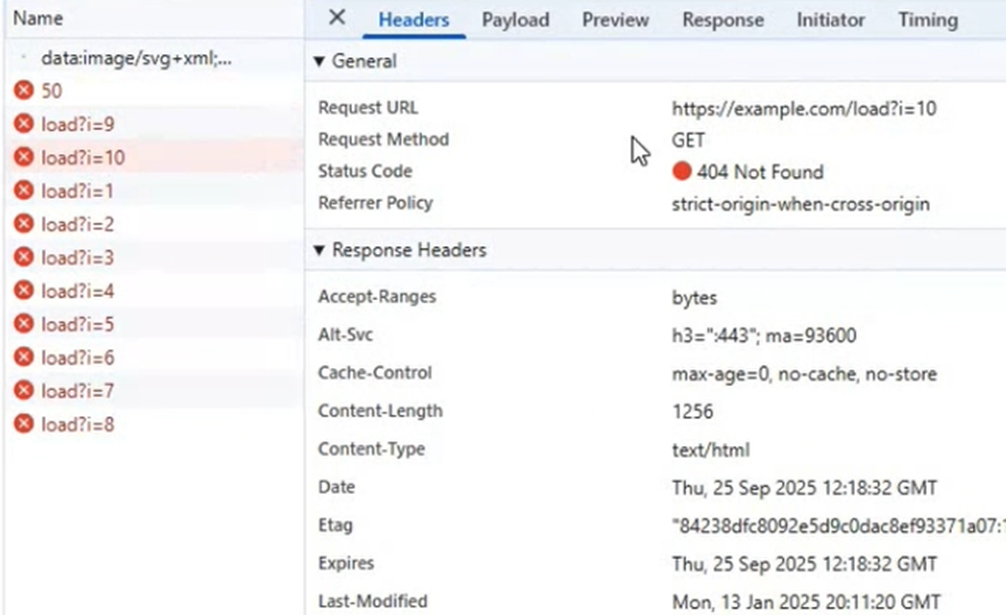Switch to the Payload tab

tap(515, 20)
